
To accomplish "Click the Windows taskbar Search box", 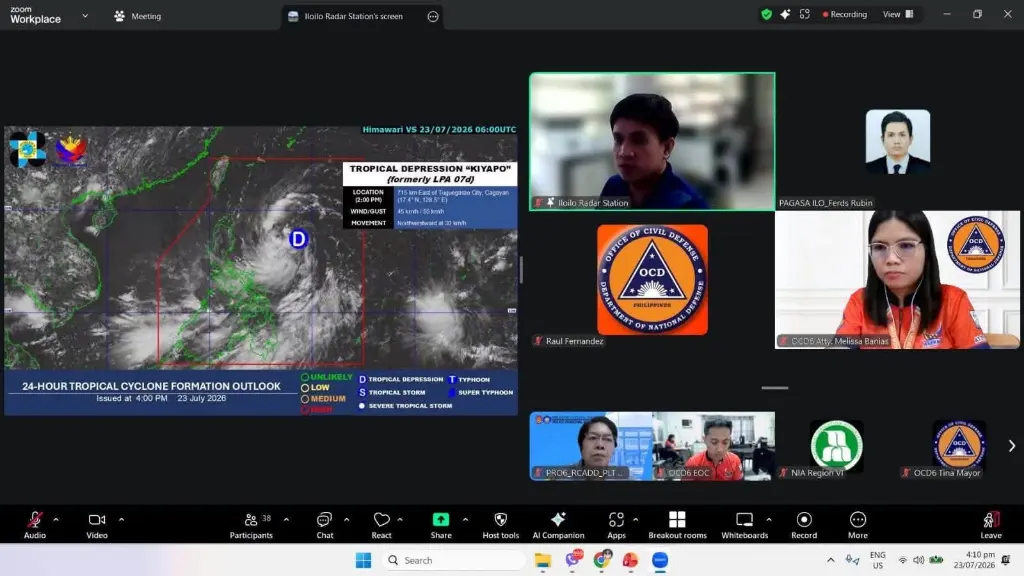I will [454, 560].
